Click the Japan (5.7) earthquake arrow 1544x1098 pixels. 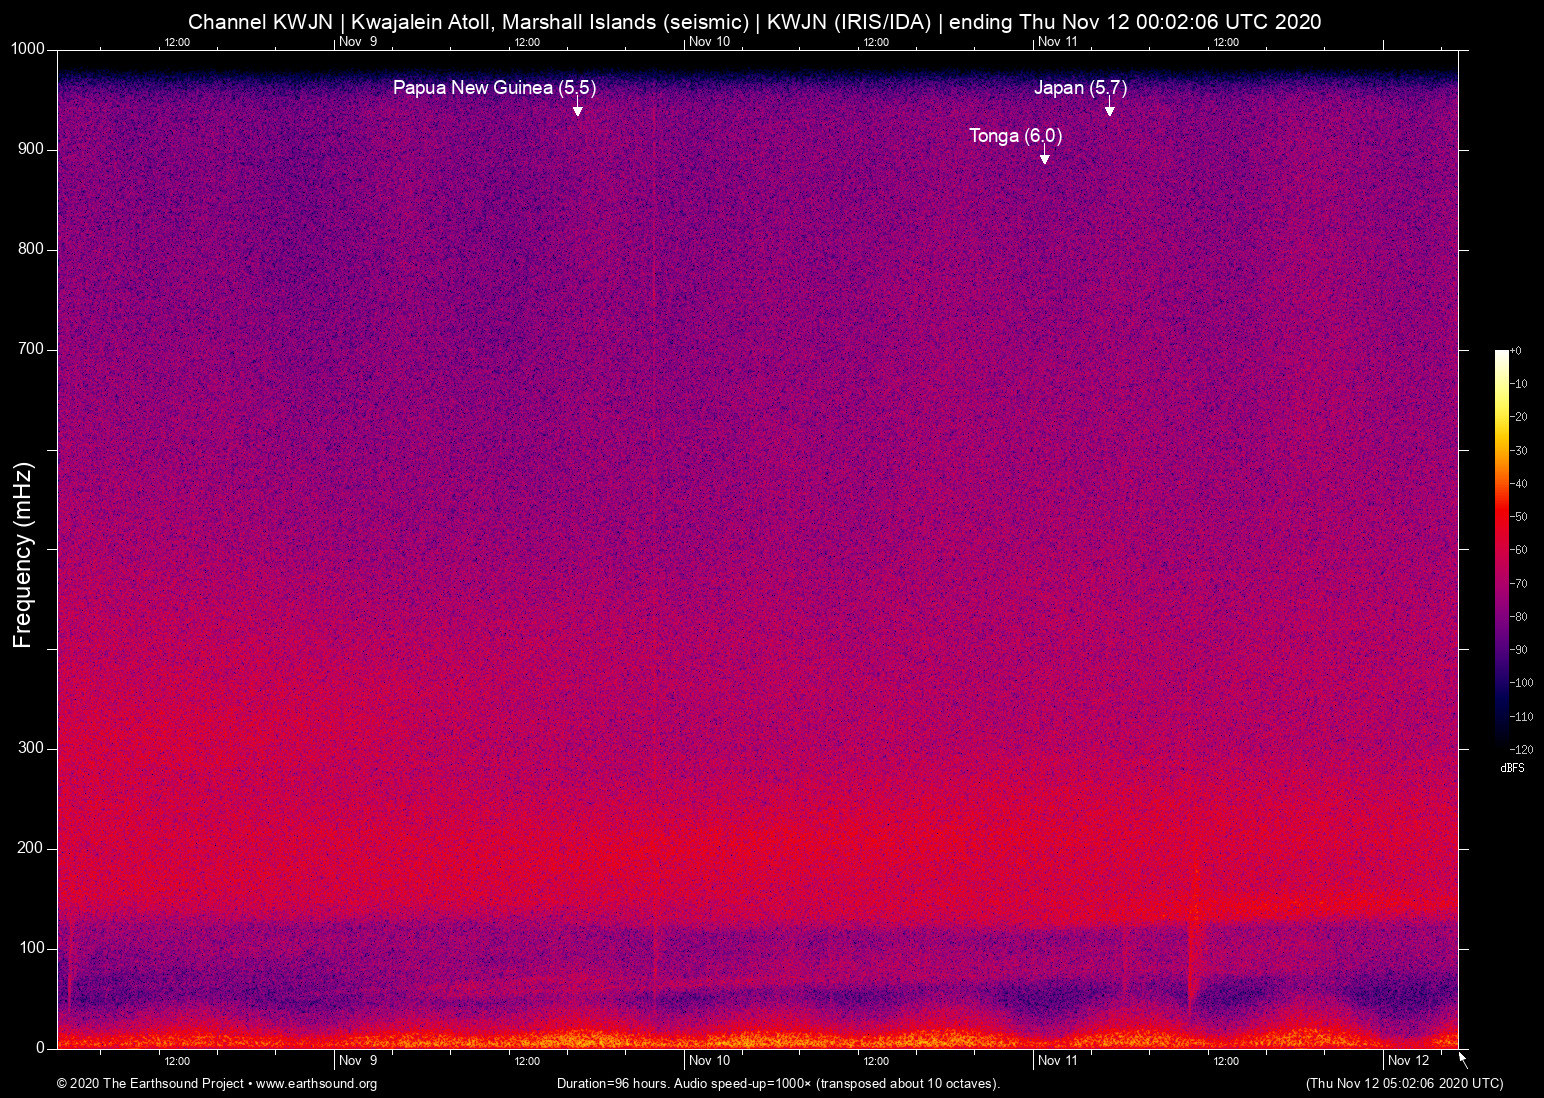[x=1108, y=109]
